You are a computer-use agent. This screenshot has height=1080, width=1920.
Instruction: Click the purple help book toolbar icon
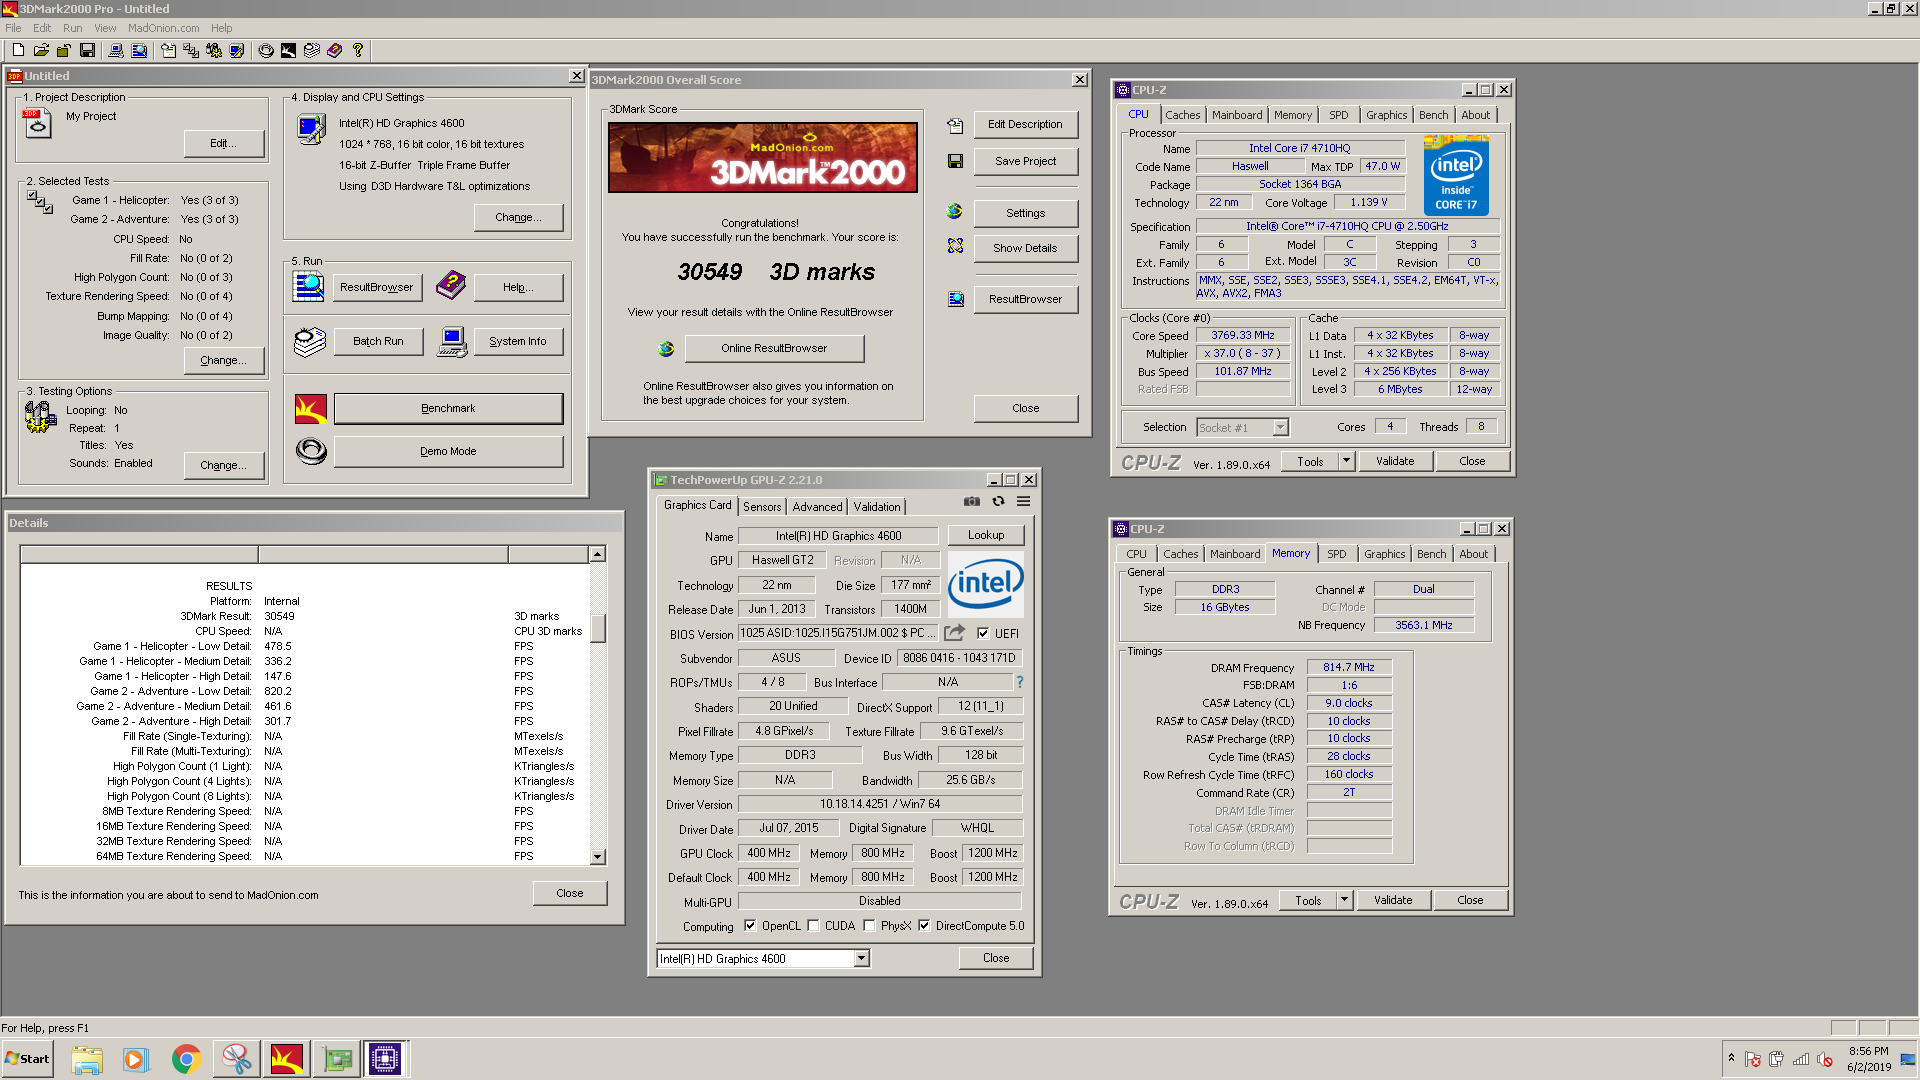tap(335, 50)
